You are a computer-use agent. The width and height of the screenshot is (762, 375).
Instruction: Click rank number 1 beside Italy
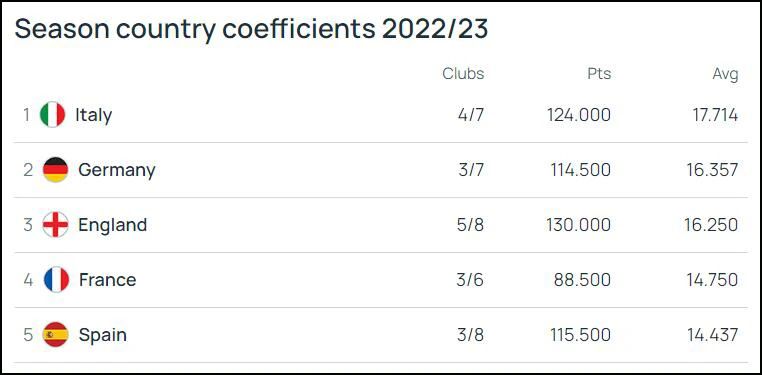[x=27, y=115]
